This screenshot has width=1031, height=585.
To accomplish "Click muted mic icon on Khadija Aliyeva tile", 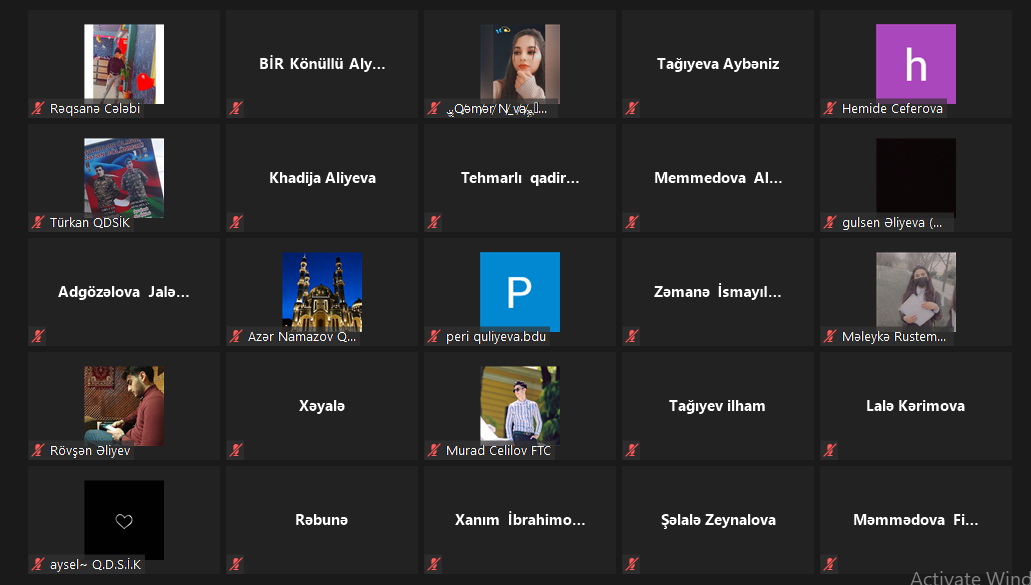I will [x=236, y=222].
